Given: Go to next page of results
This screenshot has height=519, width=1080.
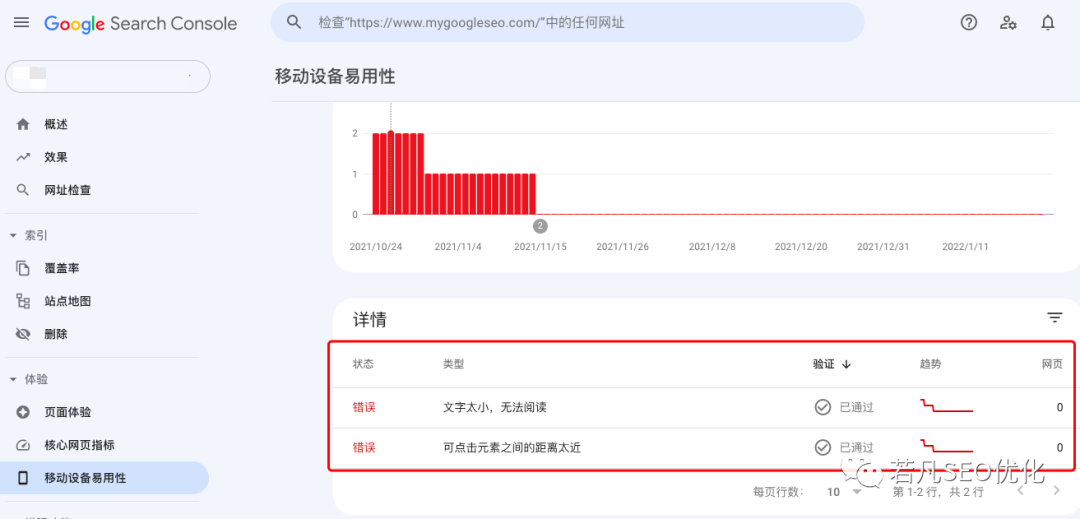Looking at the screenshot, I should 1057,491.
